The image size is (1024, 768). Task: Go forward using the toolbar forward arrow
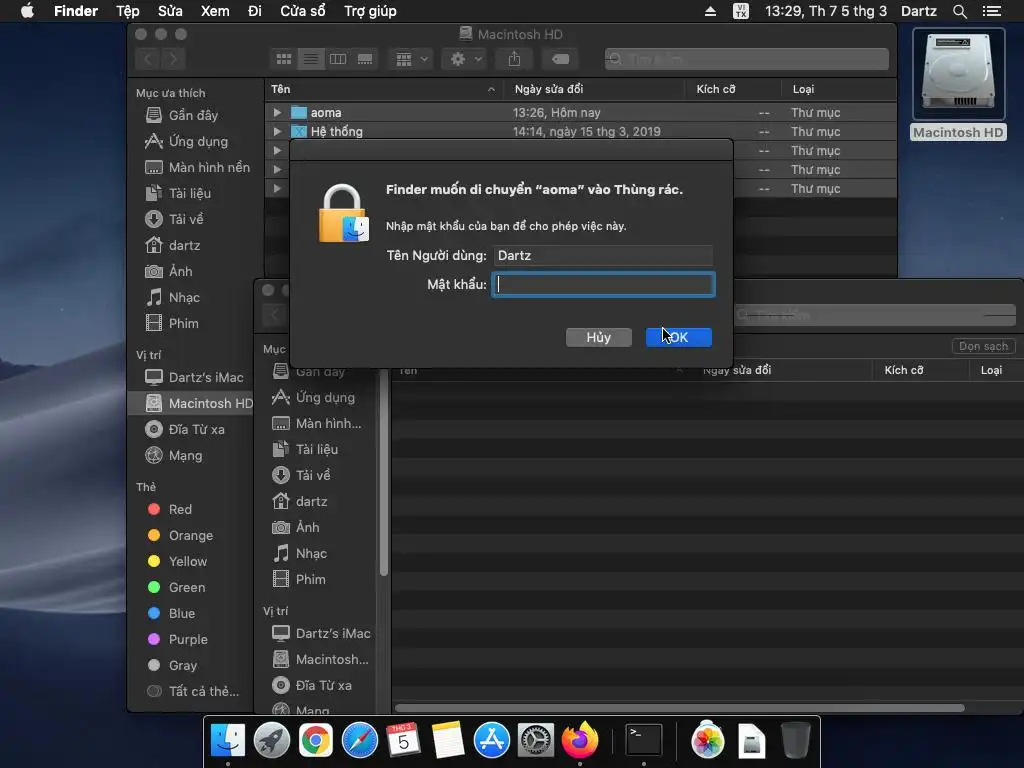point(173,59)
